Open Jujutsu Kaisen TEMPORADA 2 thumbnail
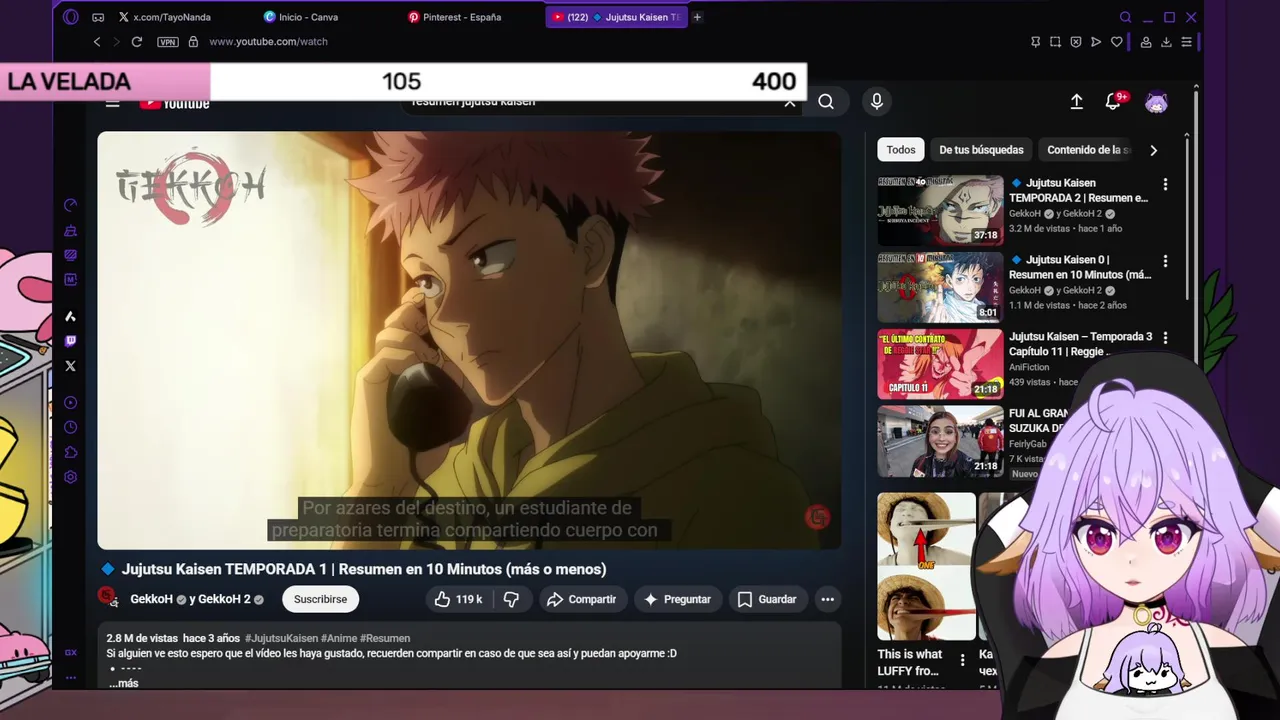 [940, 210]
